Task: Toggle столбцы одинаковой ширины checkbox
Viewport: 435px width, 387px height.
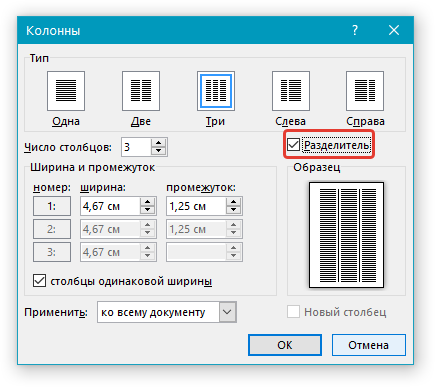Action: (x=39, y=281)
